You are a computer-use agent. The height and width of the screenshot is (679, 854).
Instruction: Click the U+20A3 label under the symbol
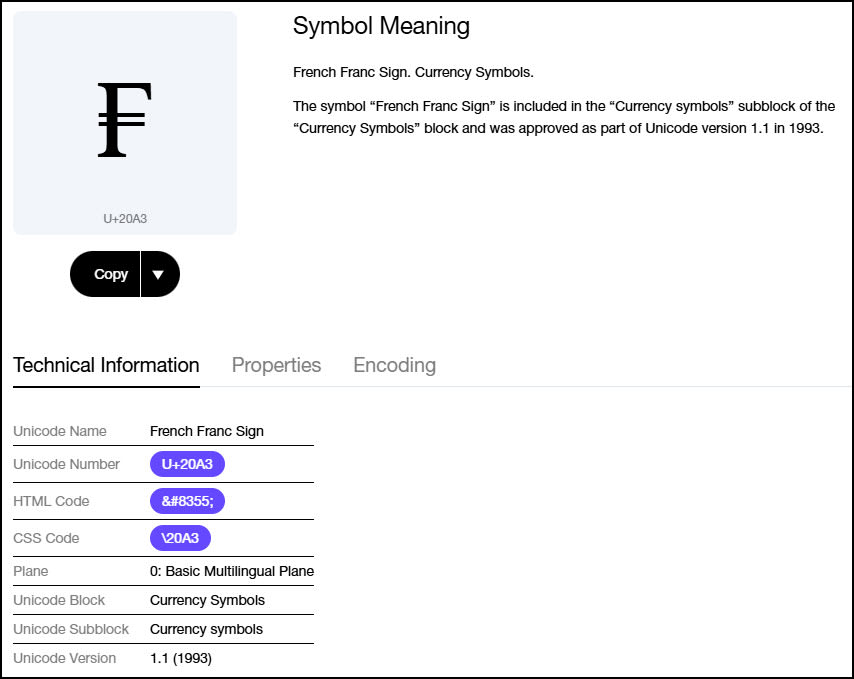(x=124, y=217)
